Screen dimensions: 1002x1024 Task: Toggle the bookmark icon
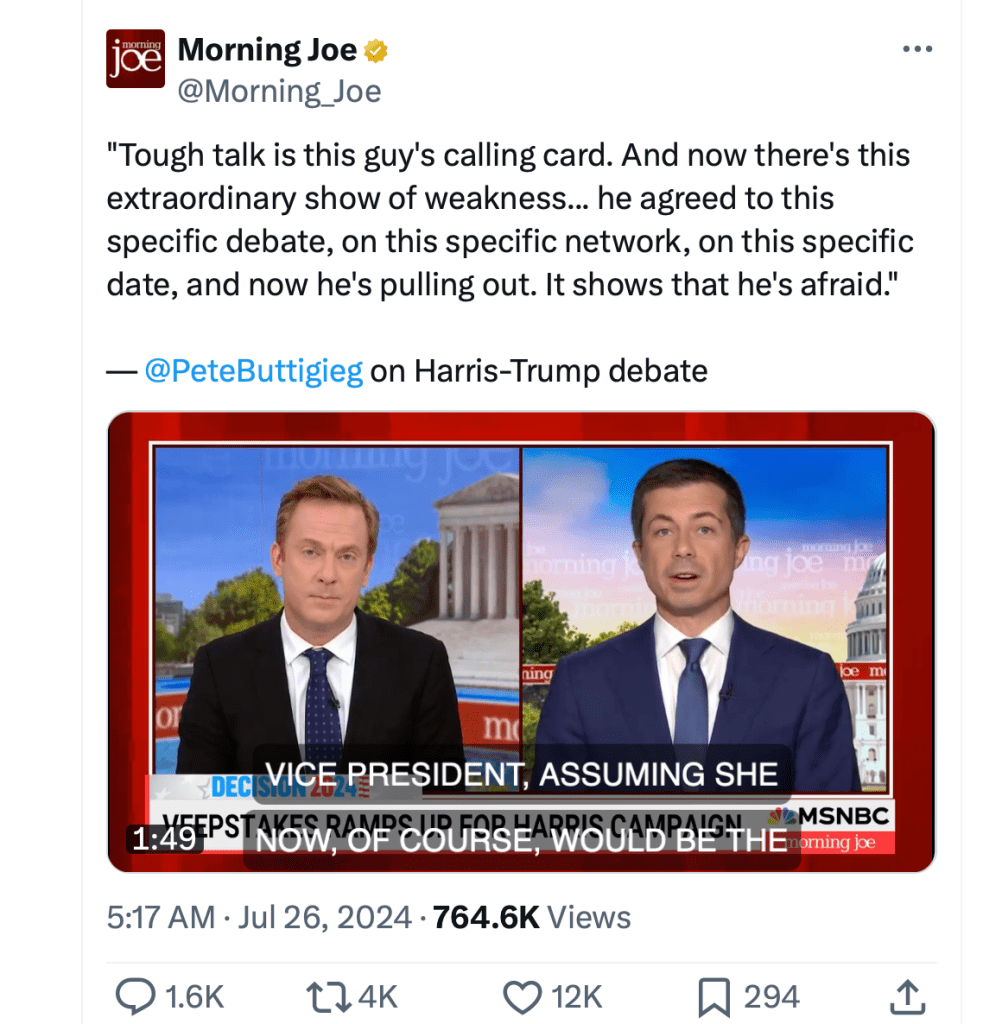[713, 996]
